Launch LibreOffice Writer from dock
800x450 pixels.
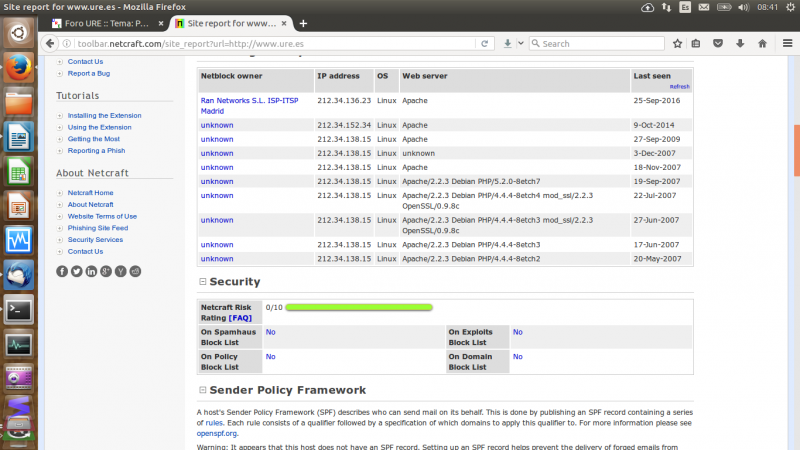tap(18, 137)
